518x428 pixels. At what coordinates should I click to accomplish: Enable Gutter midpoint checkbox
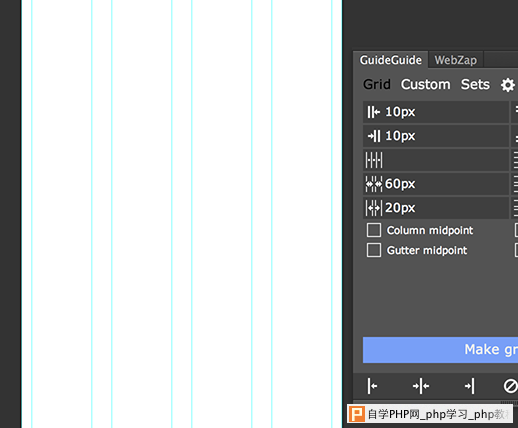374,250
